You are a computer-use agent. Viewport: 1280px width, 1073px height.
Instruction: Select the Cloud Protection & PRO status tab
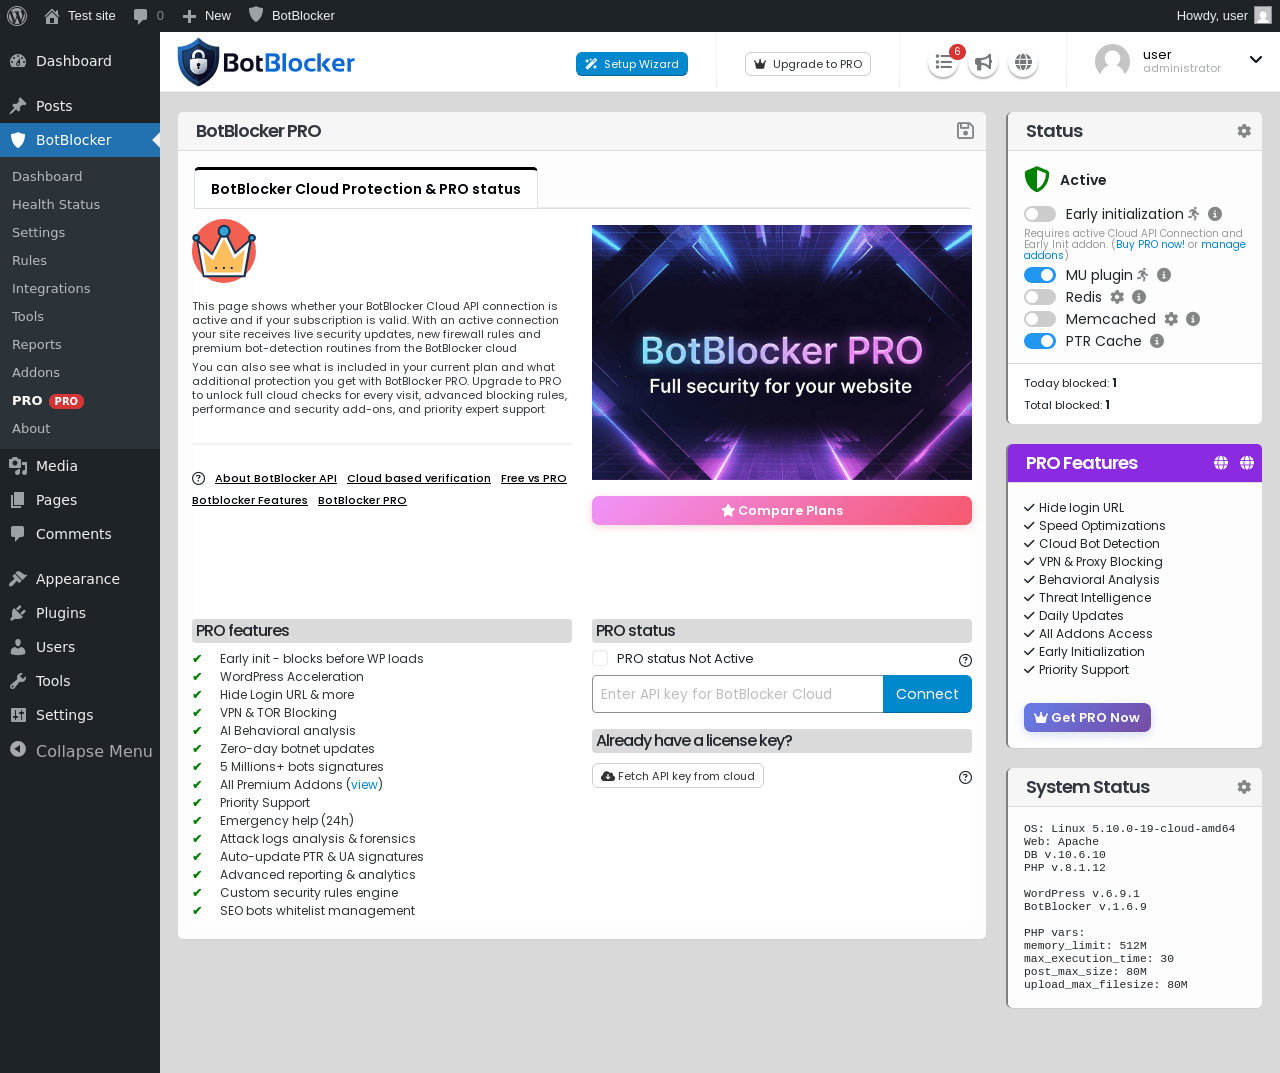366,188
